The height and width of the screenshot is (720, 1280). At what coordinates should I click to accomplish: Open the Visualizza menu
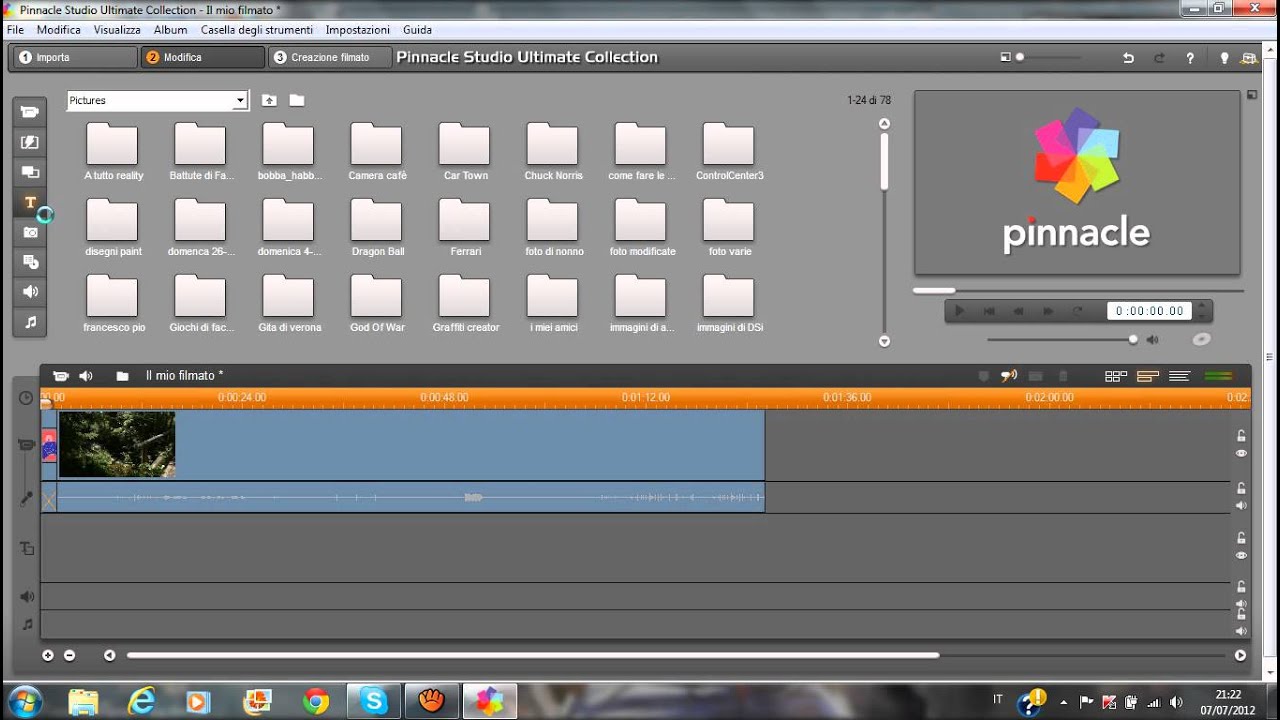click(x=117, y=30)
